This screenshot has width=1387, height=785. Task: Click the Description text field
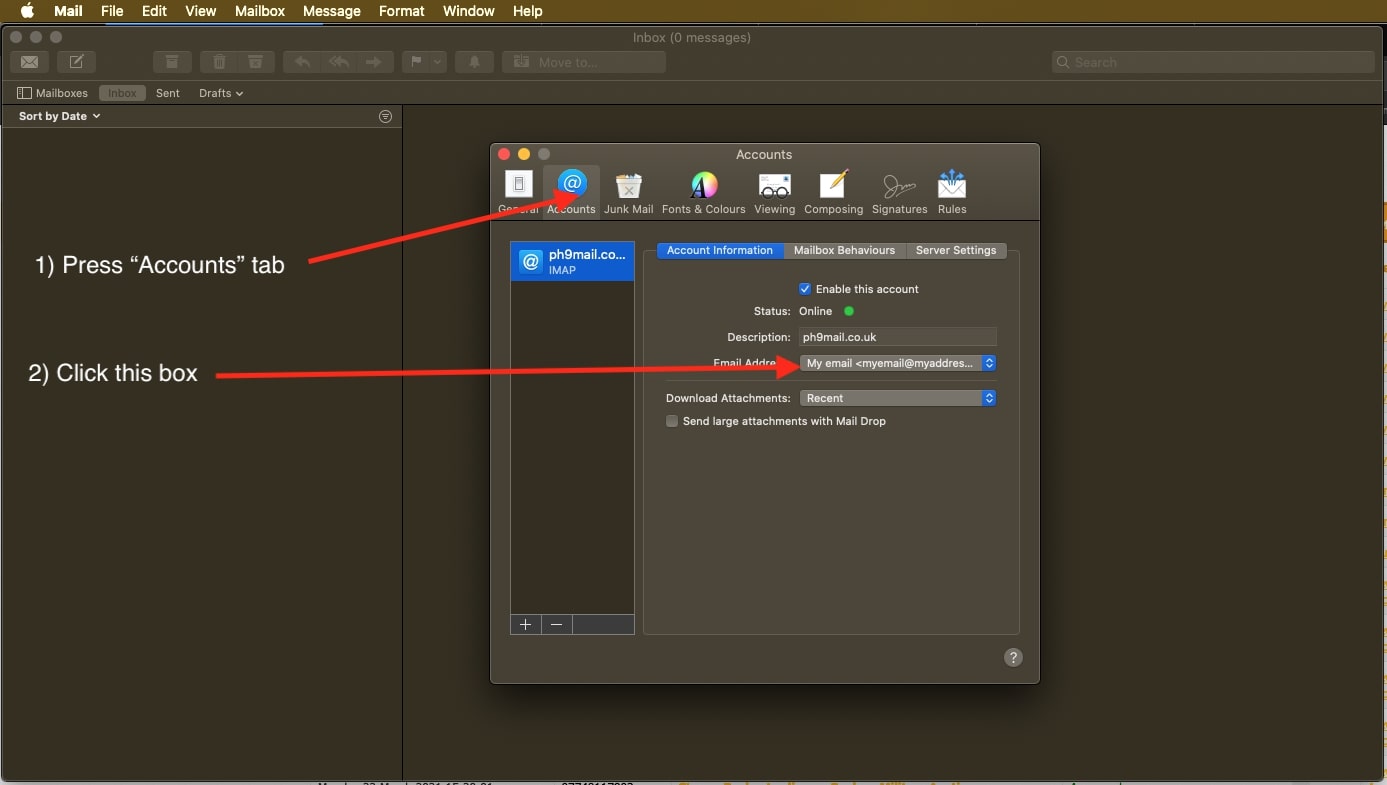click(x=897, y=337)
